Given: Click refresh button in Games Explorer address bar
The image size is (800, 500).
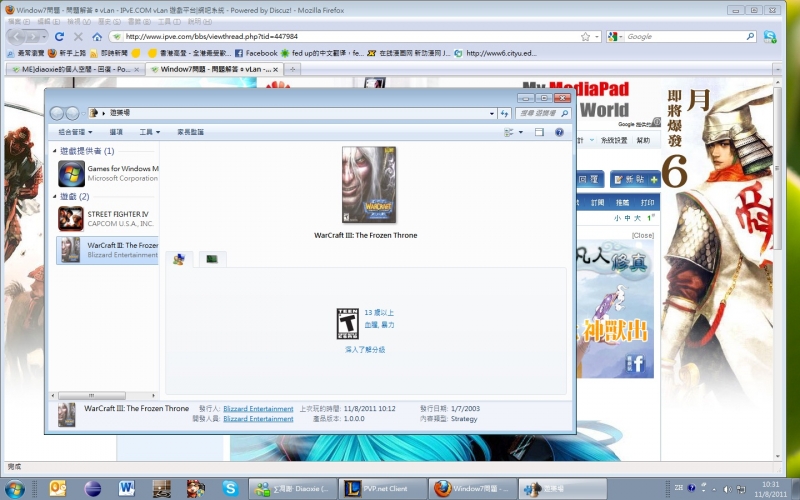Looking at the screenshot, I should coord(504,113).
